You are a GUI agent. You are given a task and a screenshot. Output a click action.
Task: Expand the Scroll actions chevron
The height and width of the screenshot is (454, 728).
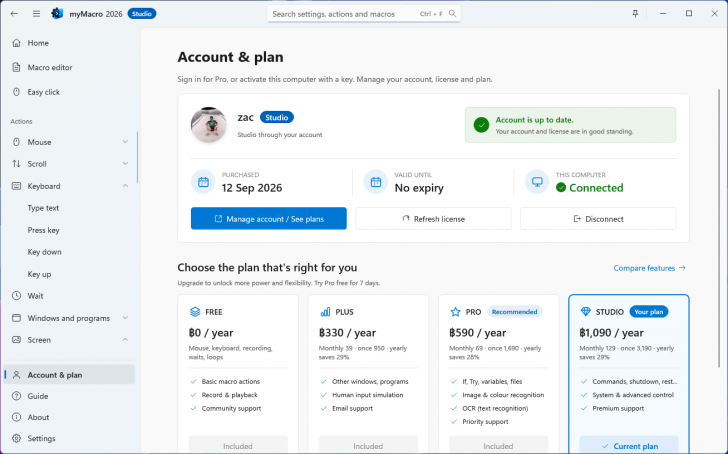(125, 163)
